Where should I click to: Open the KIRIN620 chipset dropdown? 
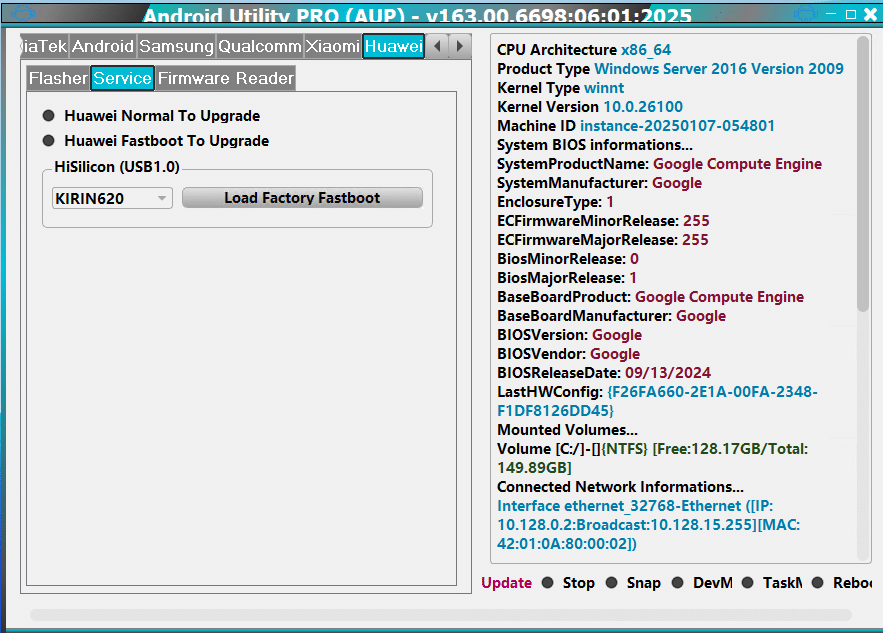click(x=112, y=198)
